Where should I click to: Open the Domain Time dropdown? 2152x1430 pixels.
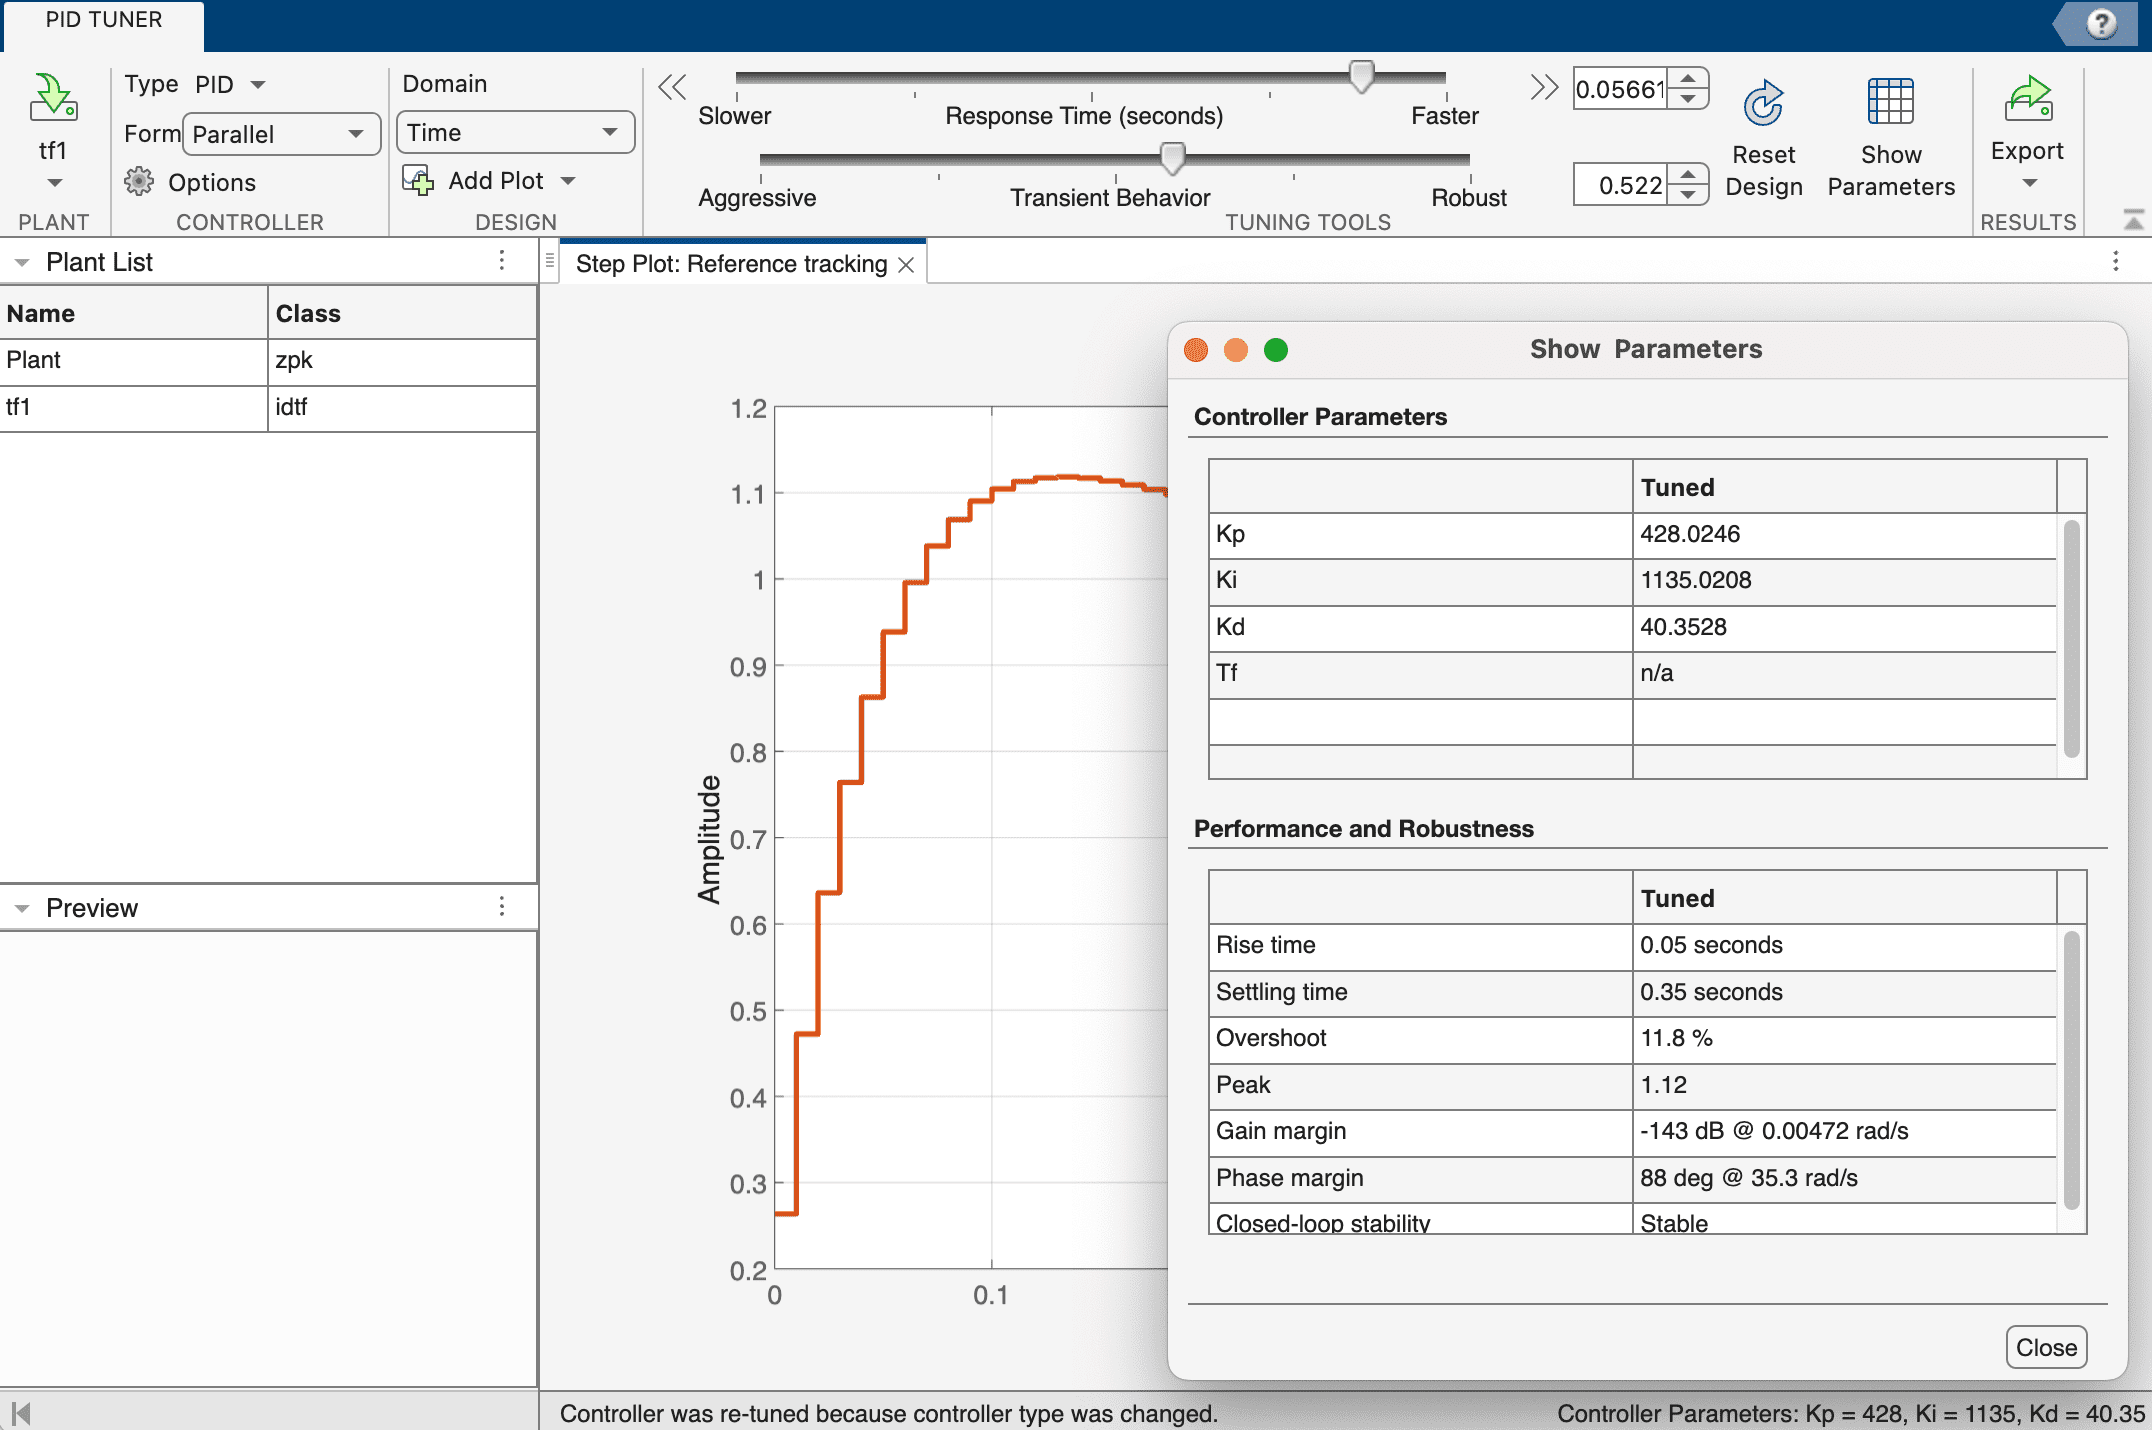(x=515, y=132)
